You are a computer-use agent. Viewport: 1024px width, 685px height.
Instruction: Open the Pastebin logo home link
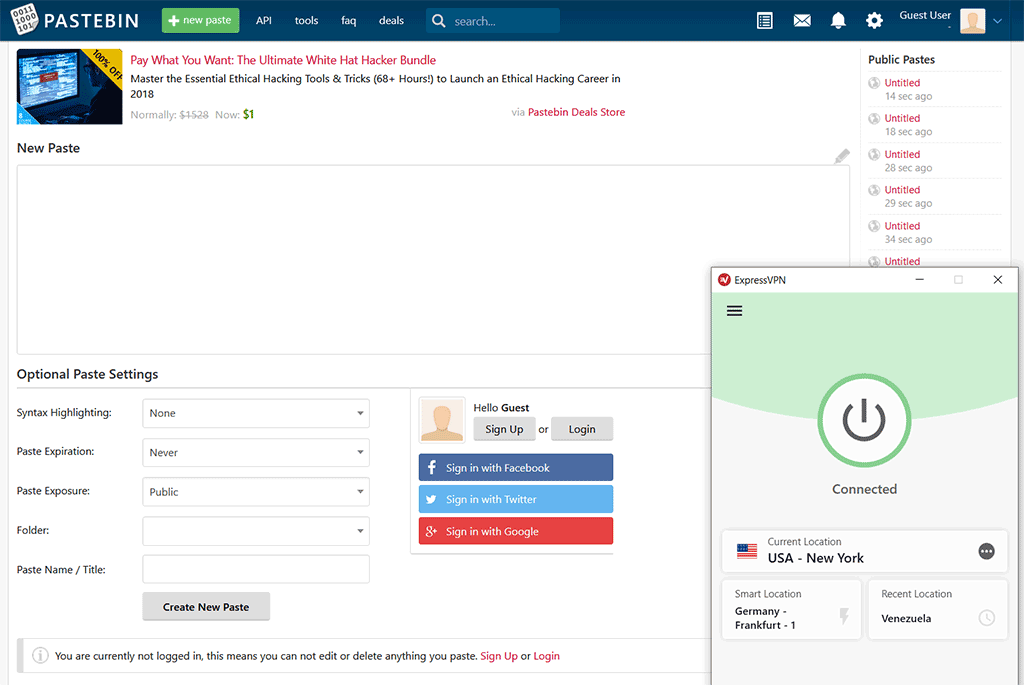(75, 20)
